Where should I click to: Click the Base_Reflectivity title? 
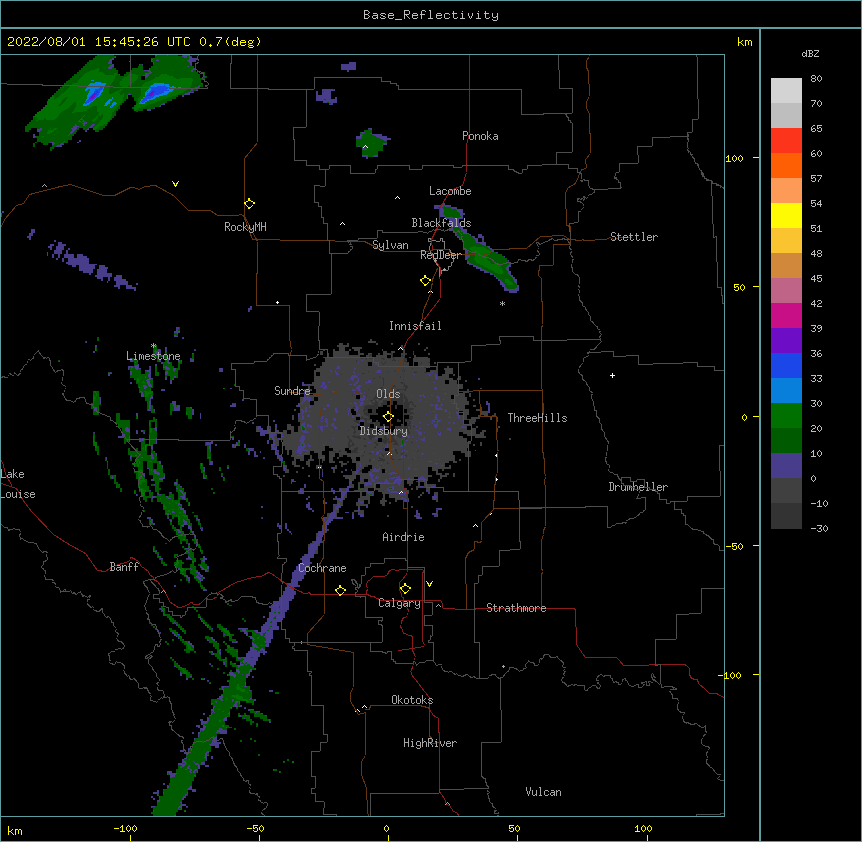pyautogui.click(x=431, y=15)
